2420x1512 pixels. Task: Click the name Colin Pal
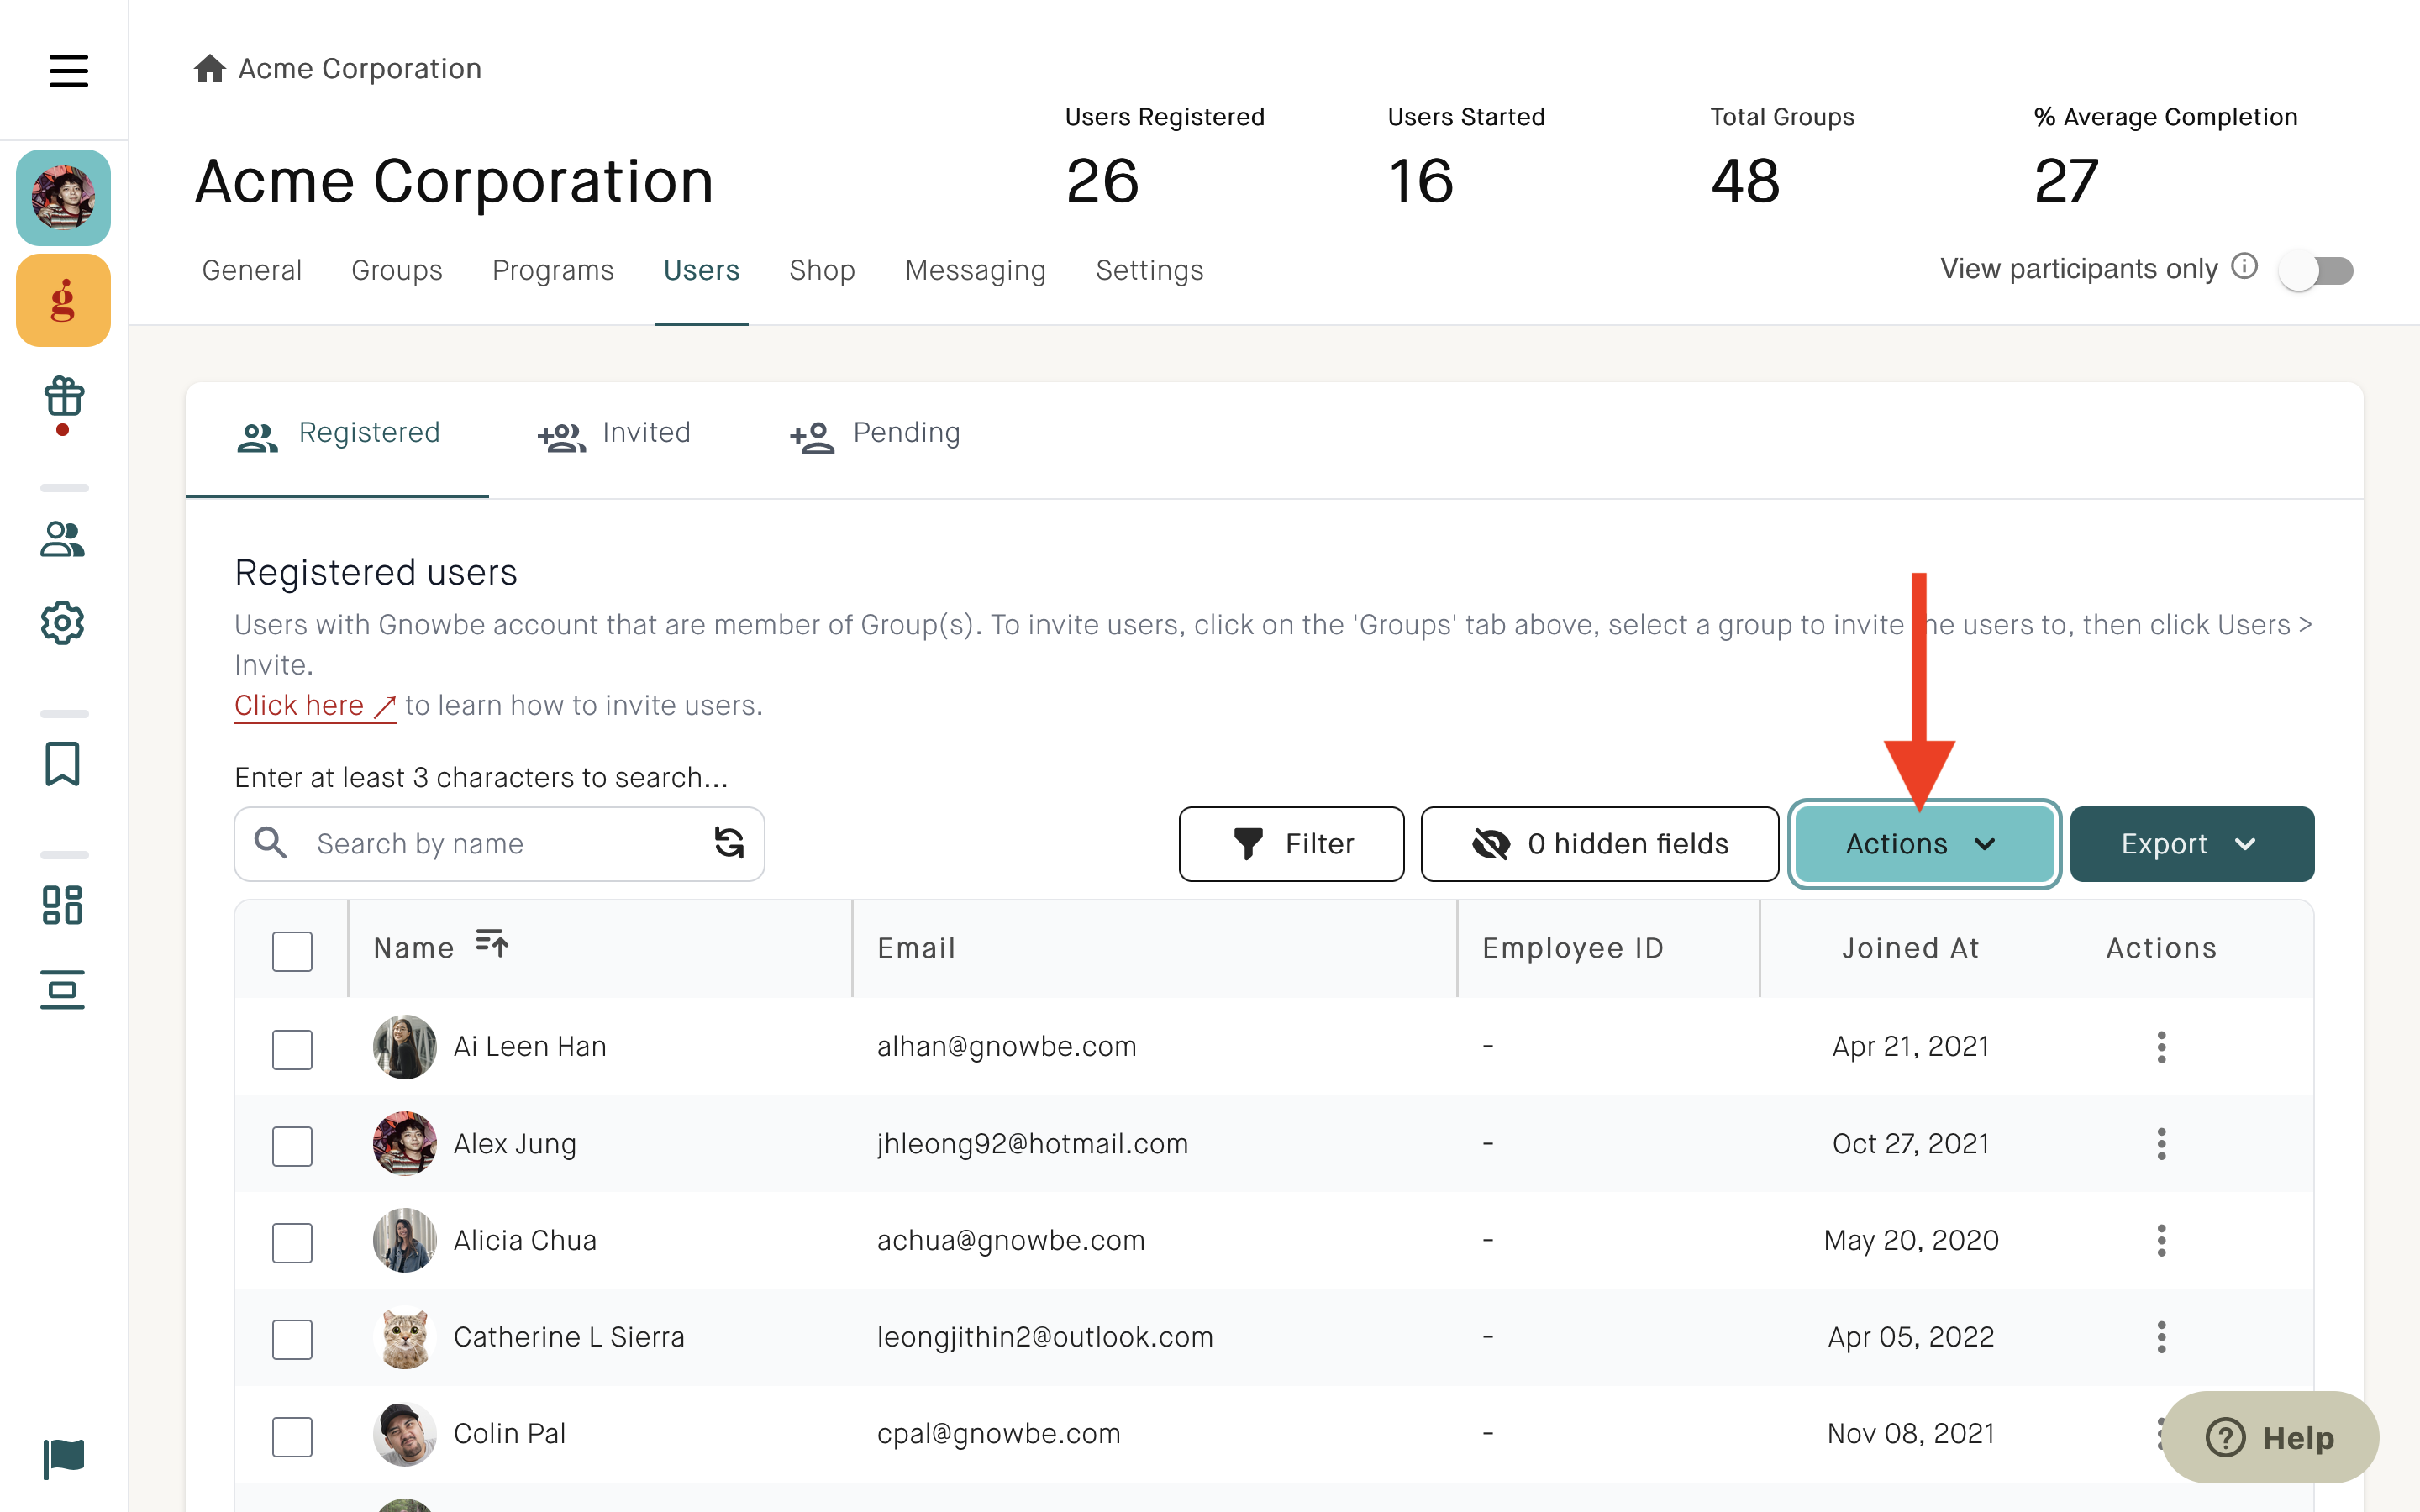pyautogui.click(x=510, y=1434)
